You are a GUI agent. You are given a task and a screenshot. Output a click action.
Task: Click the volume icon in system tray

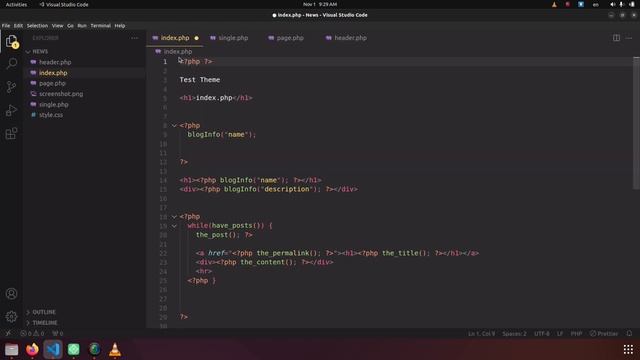tap(612, 4)
